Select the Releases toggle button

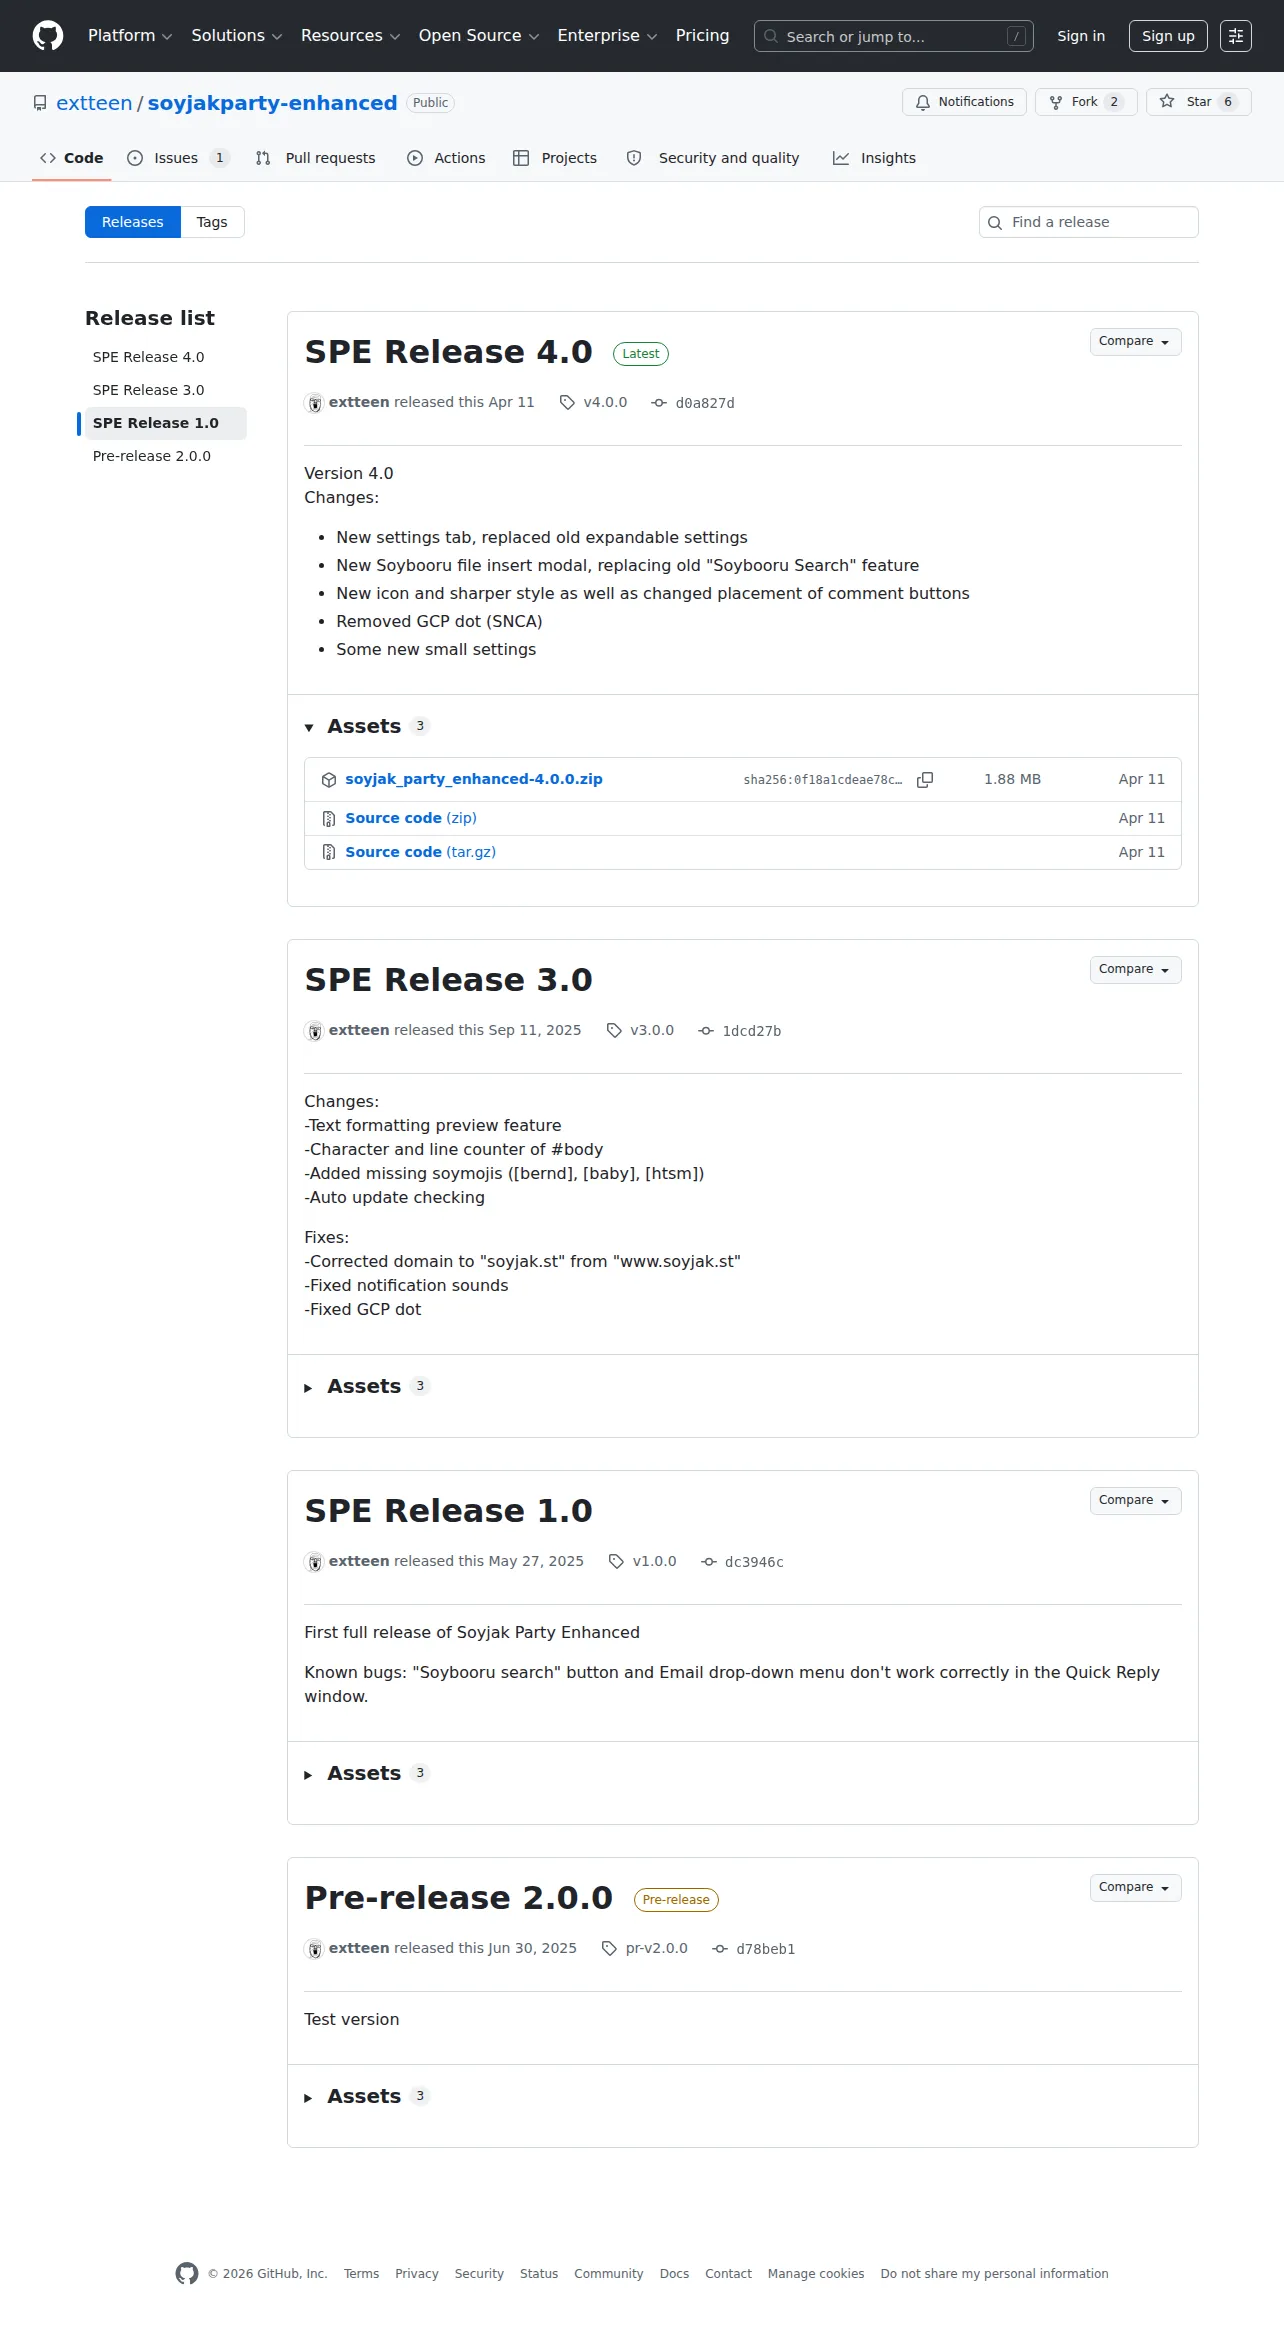pos(132,222)
